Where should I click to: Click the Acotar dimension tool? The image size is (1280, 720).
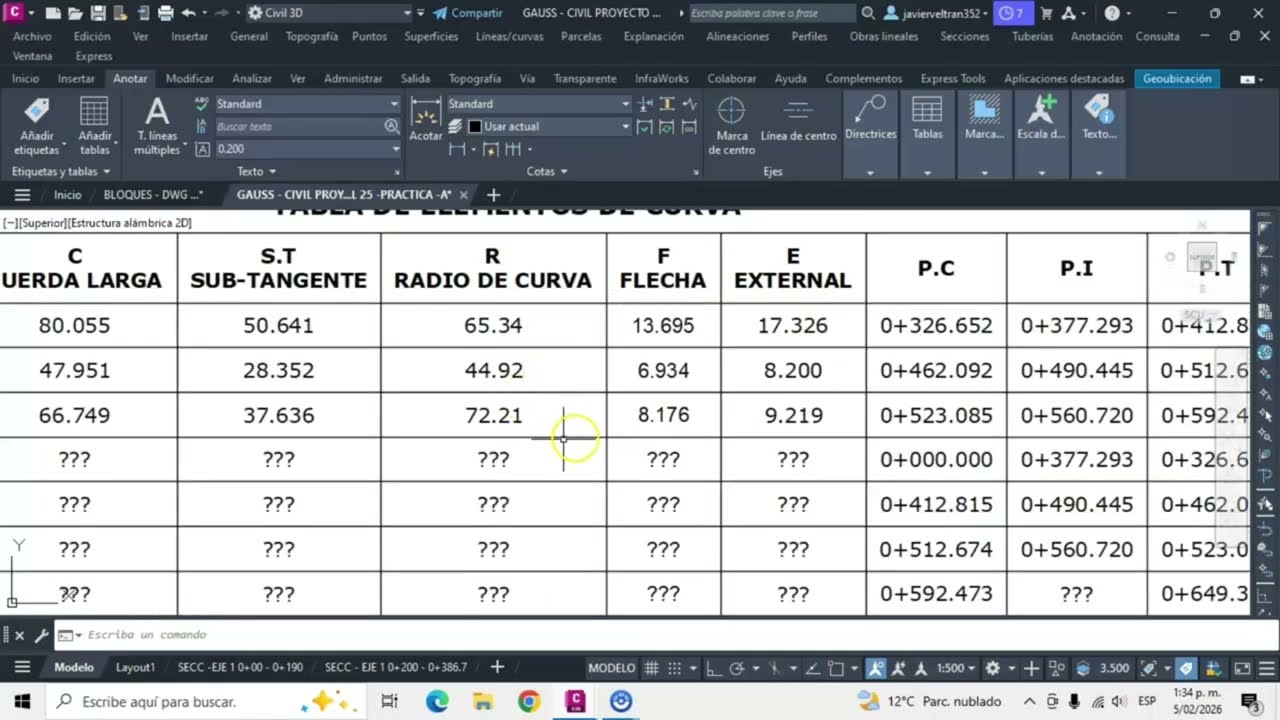coord(426,121)
